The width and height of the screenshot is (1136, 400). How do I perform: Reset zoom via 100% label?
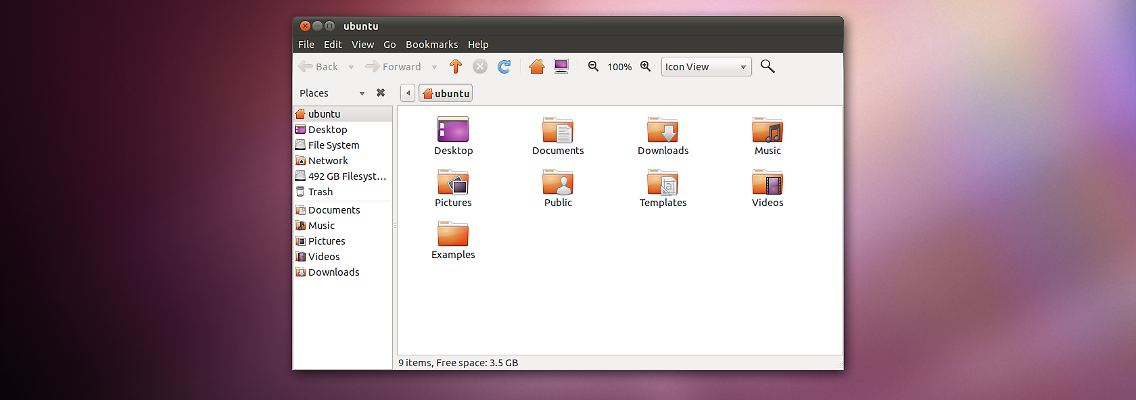click(x=619, y=67)
